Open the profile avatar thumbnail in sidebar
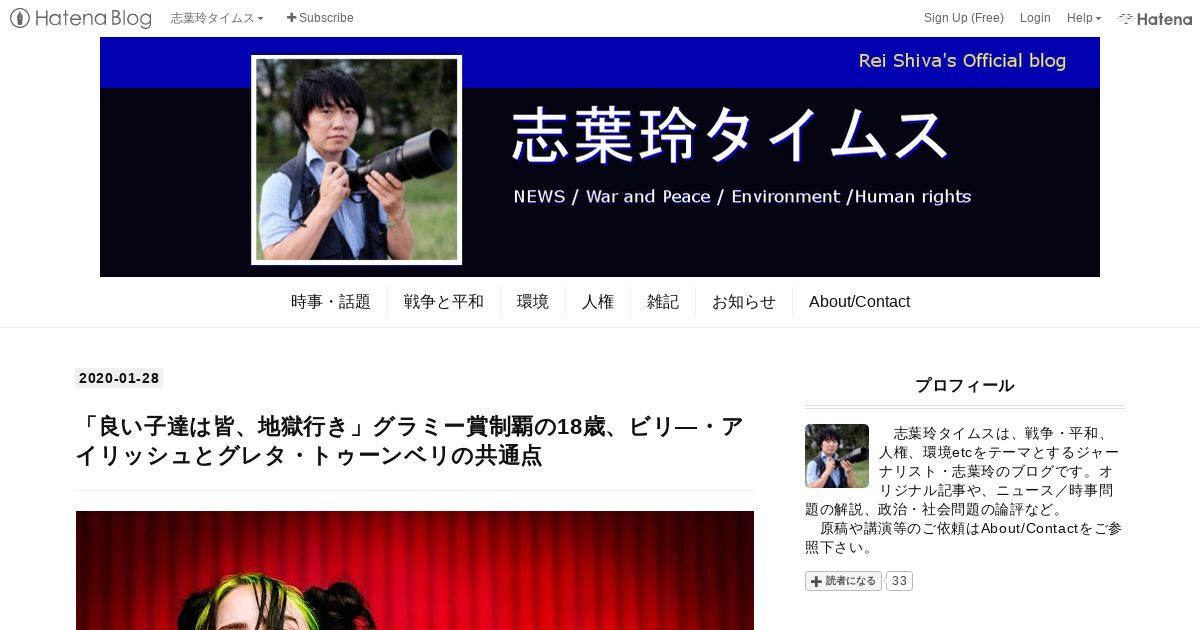 pos(837,456)
